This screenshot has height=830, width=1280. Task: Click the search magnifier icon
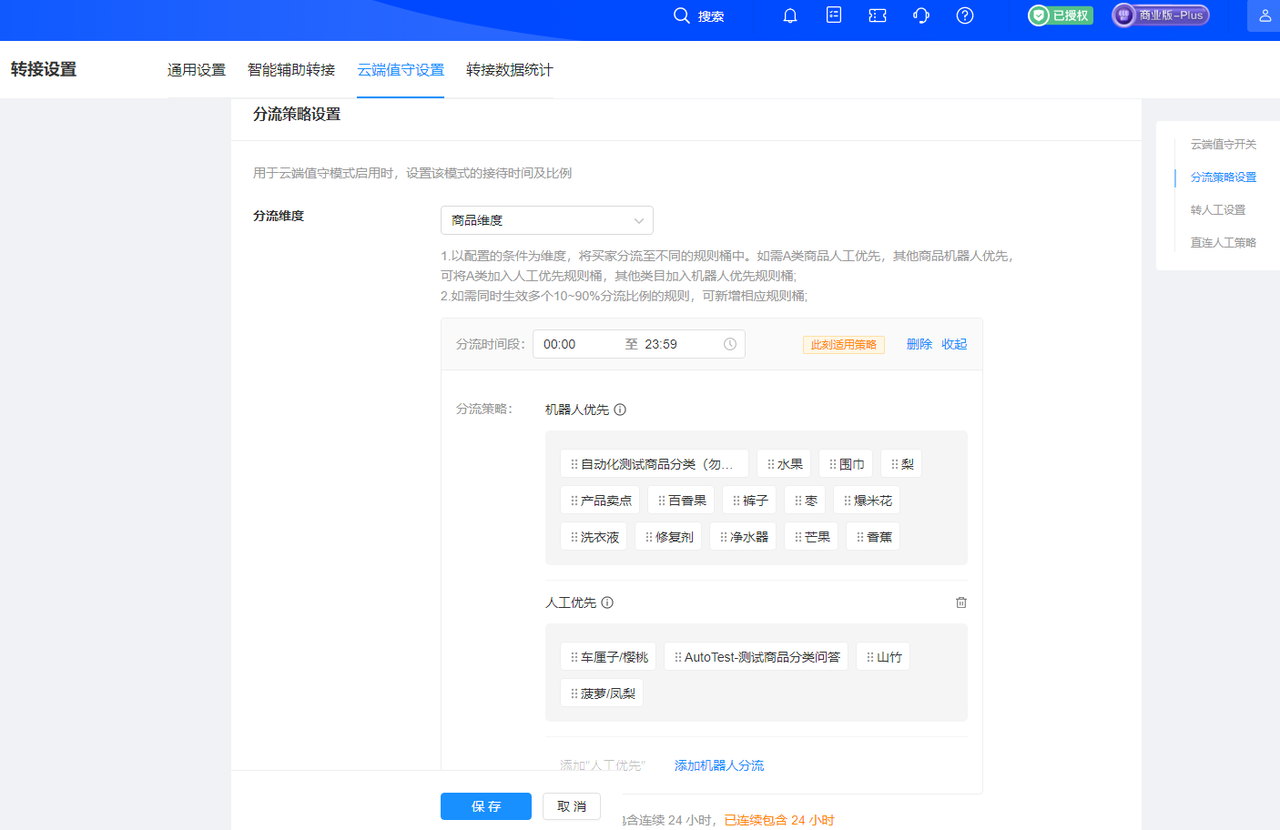(681, 15)
